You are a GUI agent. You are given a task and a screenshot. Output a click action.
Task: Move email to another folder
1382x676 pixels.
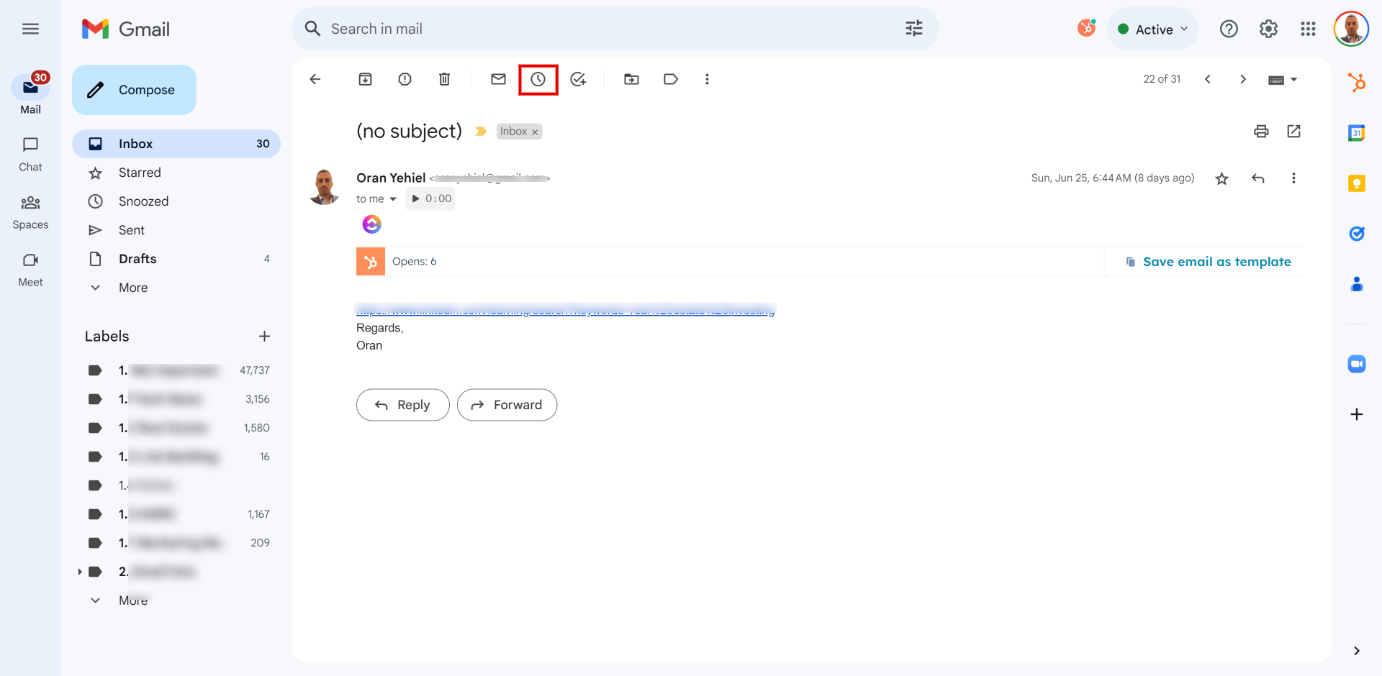(631, 79)
